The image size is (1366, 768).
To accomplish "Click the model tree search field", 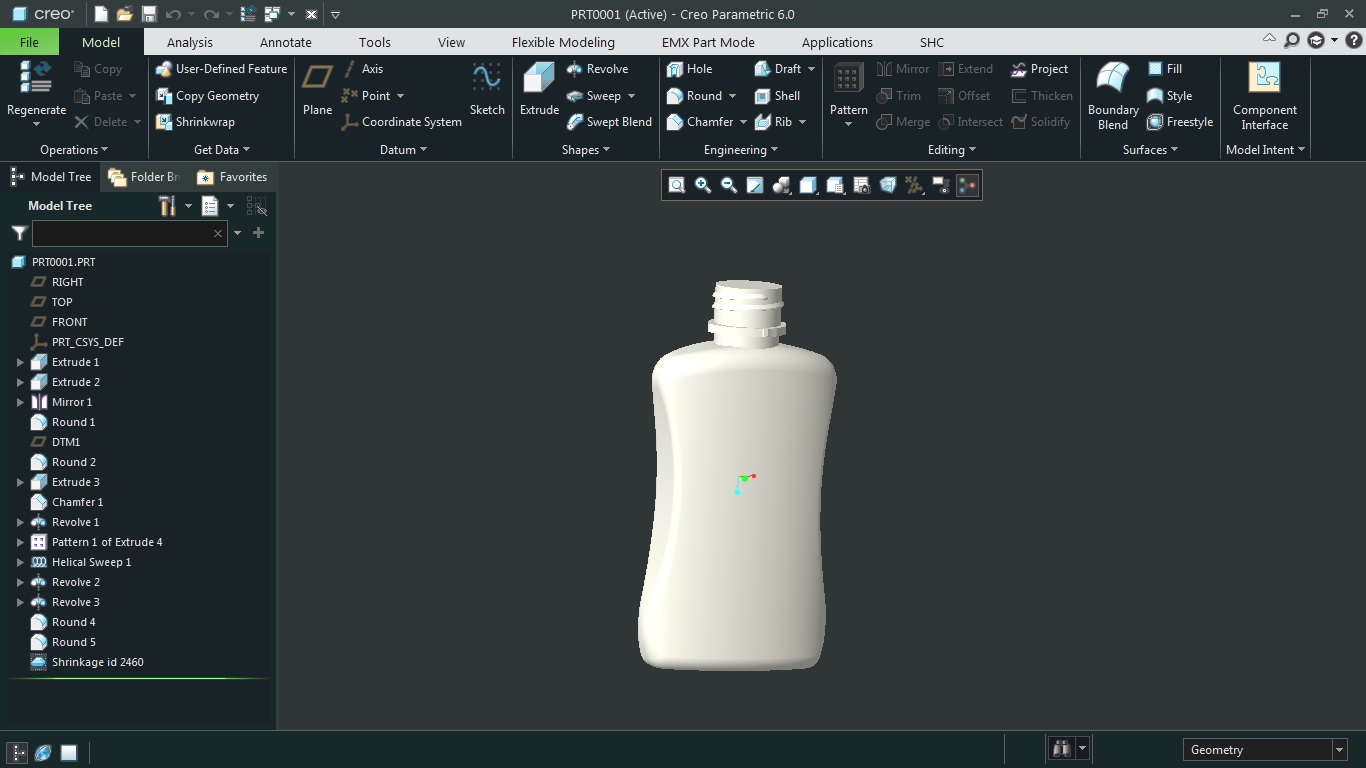I will [128, 233].
